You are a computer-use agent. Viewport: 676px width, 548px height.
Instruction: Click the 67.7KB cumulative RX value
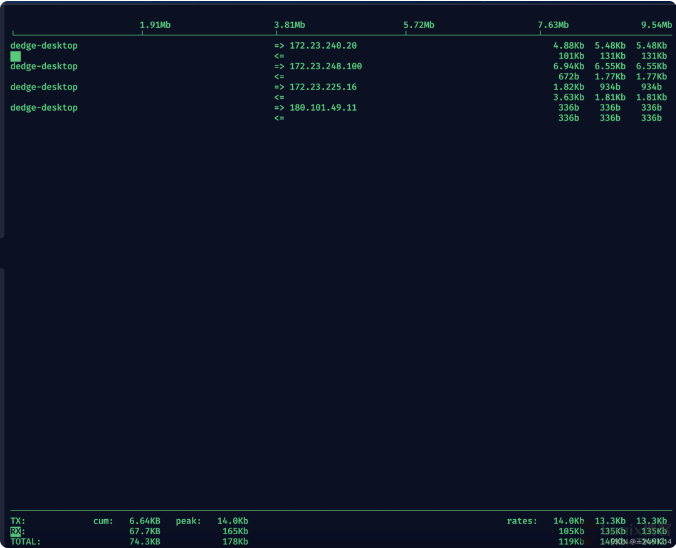point(145,531)
